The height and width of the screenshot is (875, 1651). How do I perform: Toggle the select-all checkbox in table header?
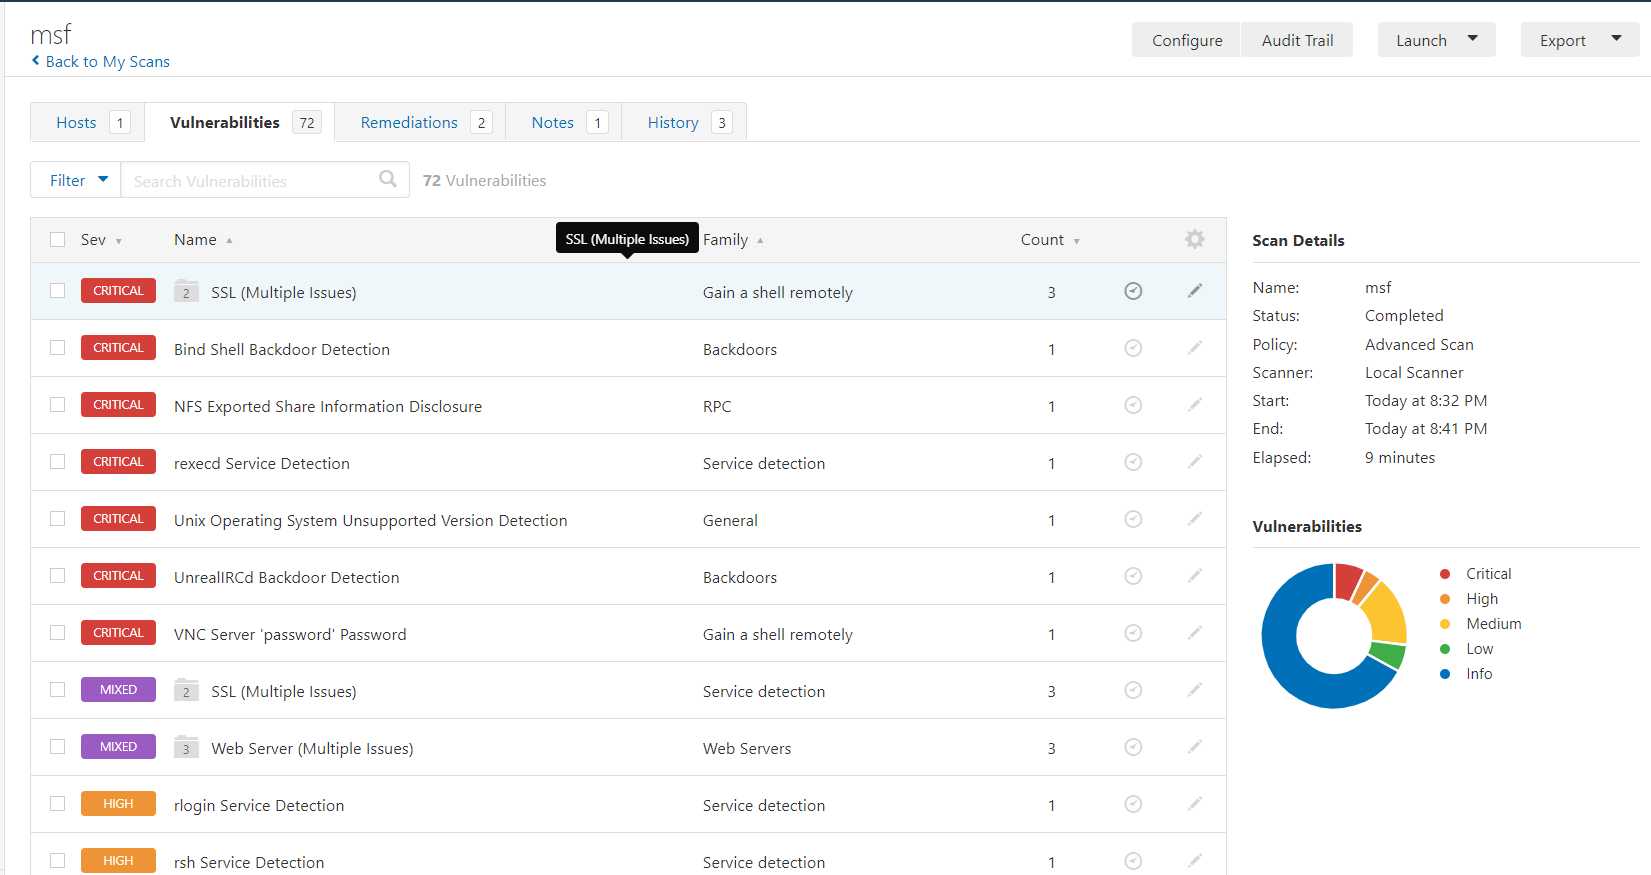coord(58,239)
